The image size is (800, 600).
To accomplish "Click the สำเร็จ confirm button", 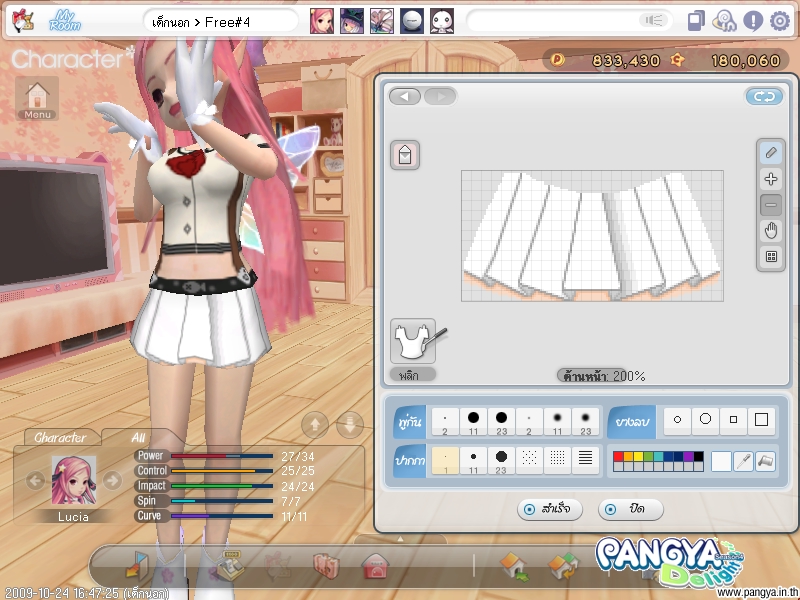I will tap(549, 509).
